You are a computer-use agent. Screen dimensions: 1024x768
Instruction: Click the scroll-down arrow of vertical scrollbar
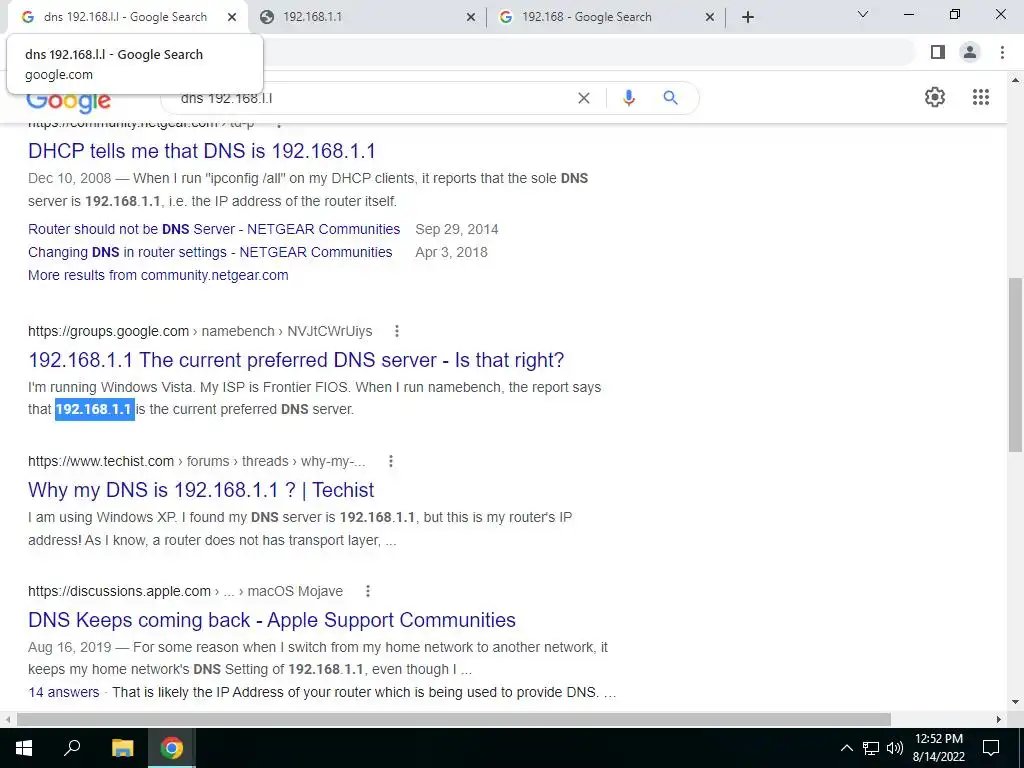(1015, 703)
